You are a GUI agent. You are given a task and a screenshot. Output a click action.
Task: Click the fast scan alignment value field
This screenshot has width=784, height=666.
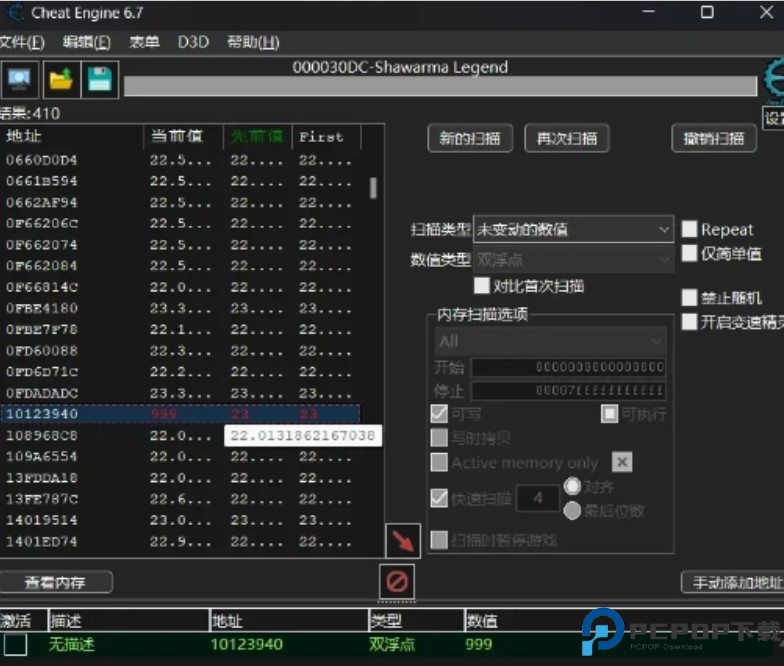(538, 498)
